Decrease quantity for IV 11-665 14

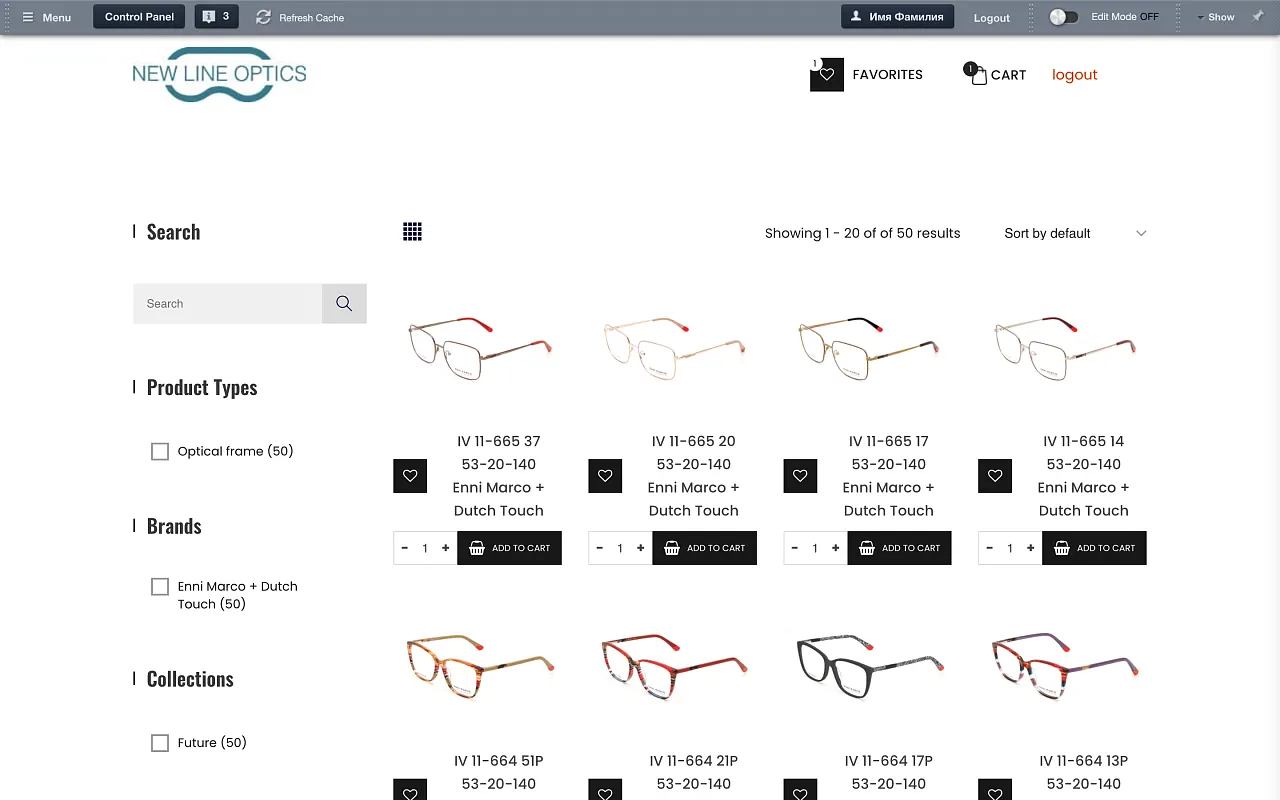coord(989,548)
